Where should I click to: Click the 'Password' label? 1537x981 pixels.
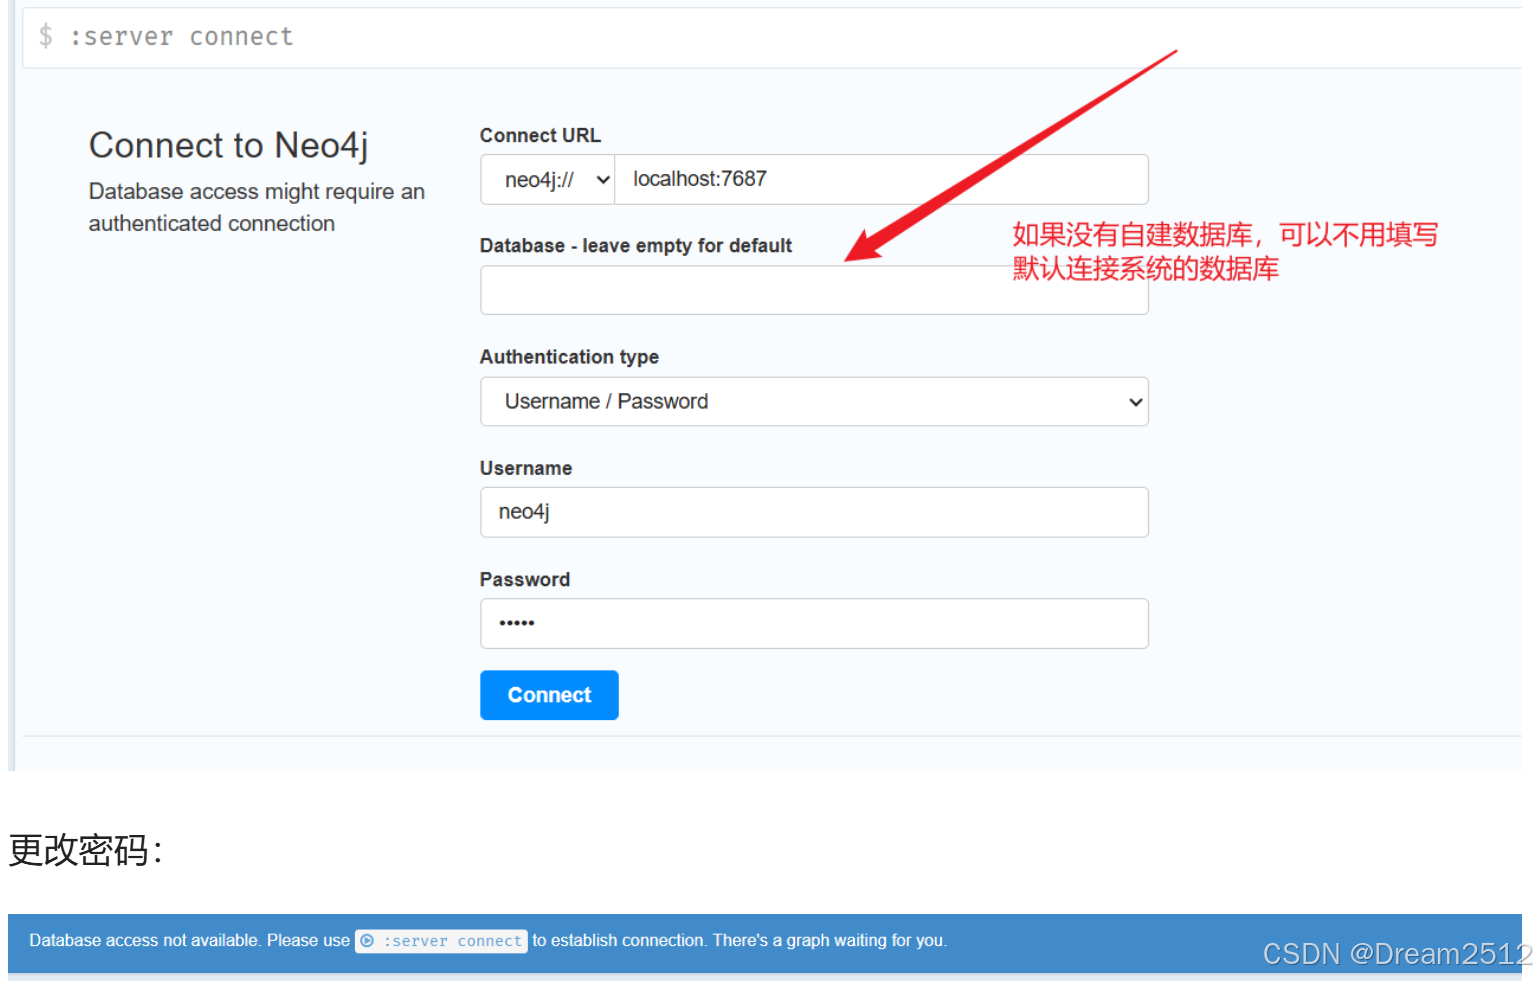525,580
